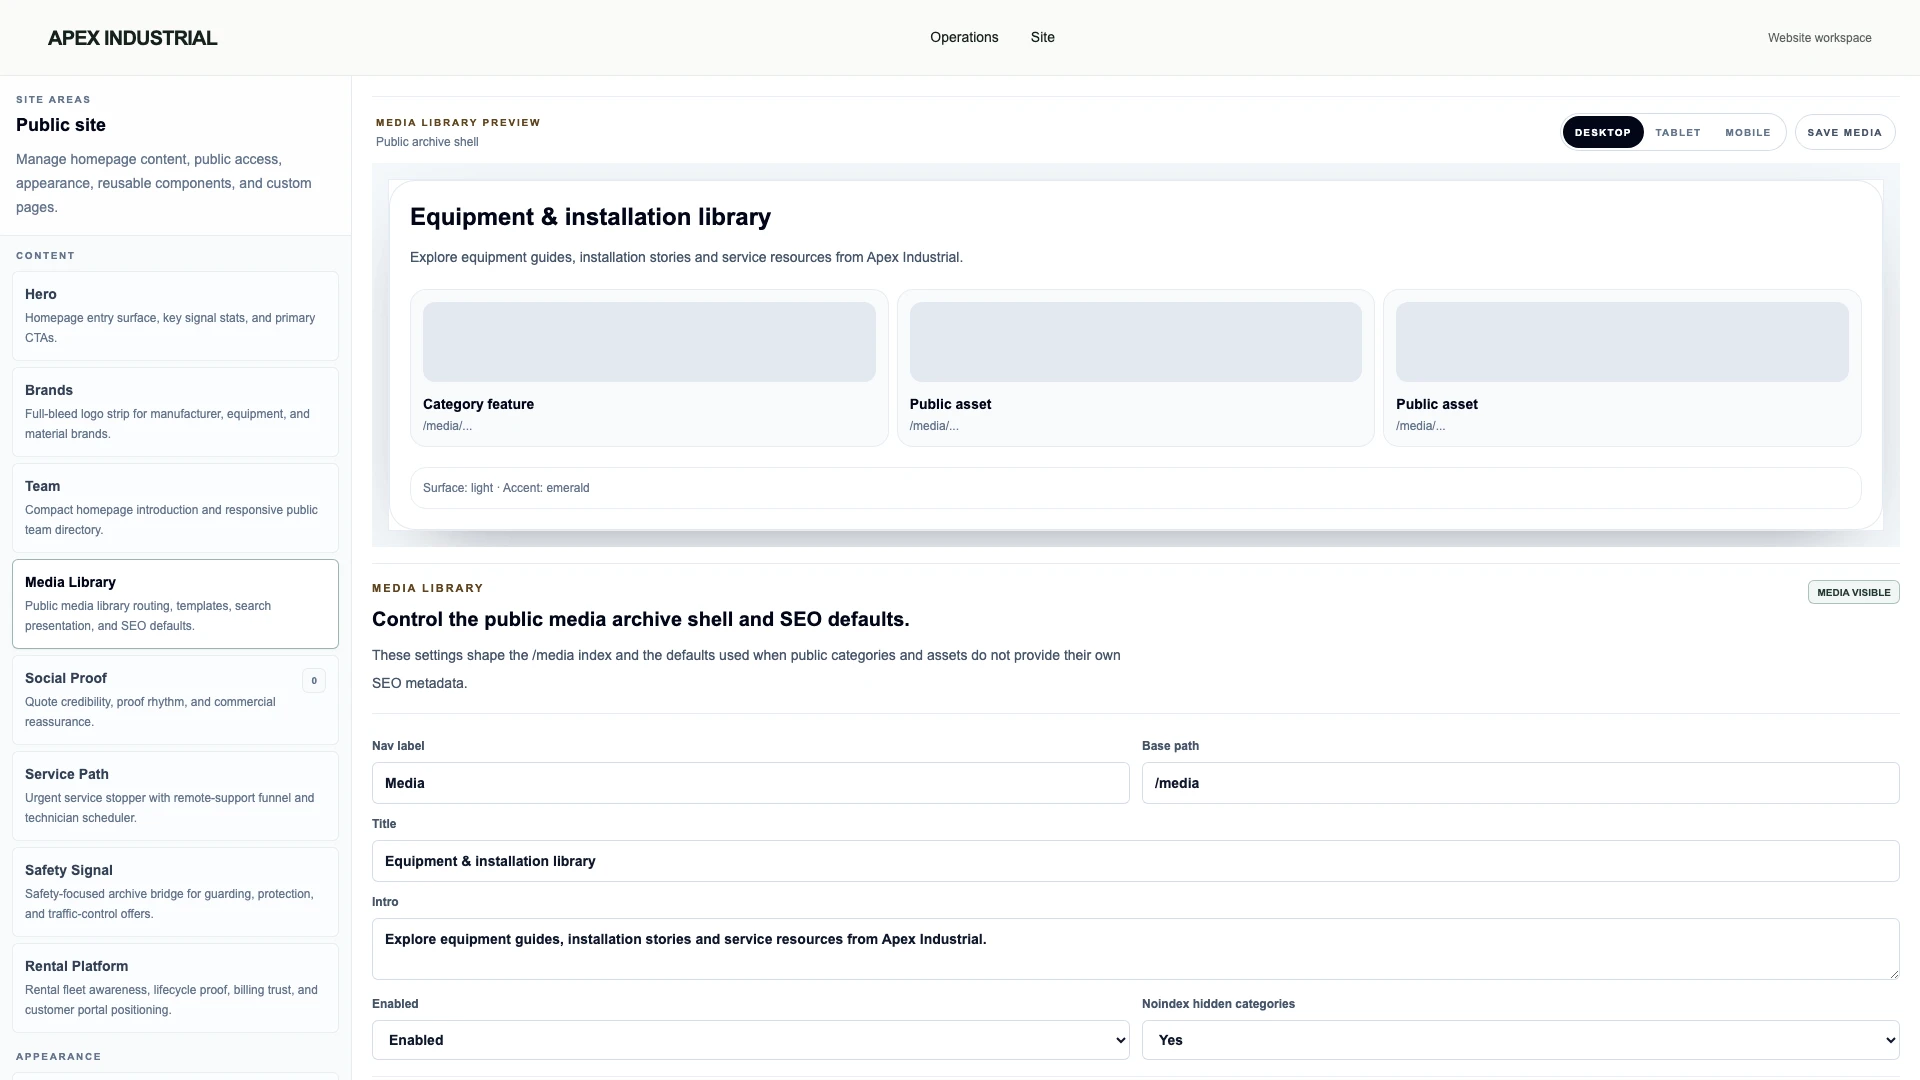The width and height of the screenshot is (1920, 1080).
Task: Click the Social Proof count badge
Action: click(313, 681)
